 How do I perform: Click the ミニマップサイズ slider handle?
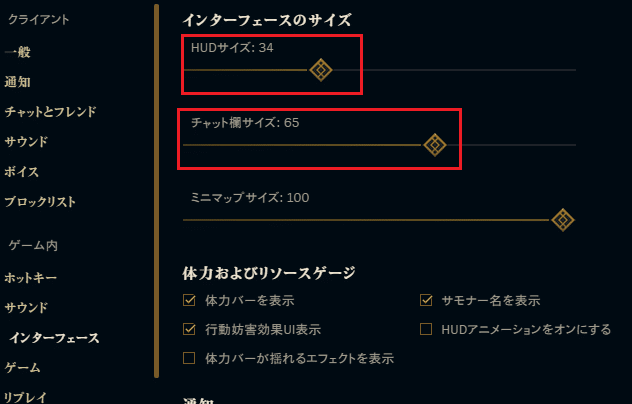click(562, 220)
